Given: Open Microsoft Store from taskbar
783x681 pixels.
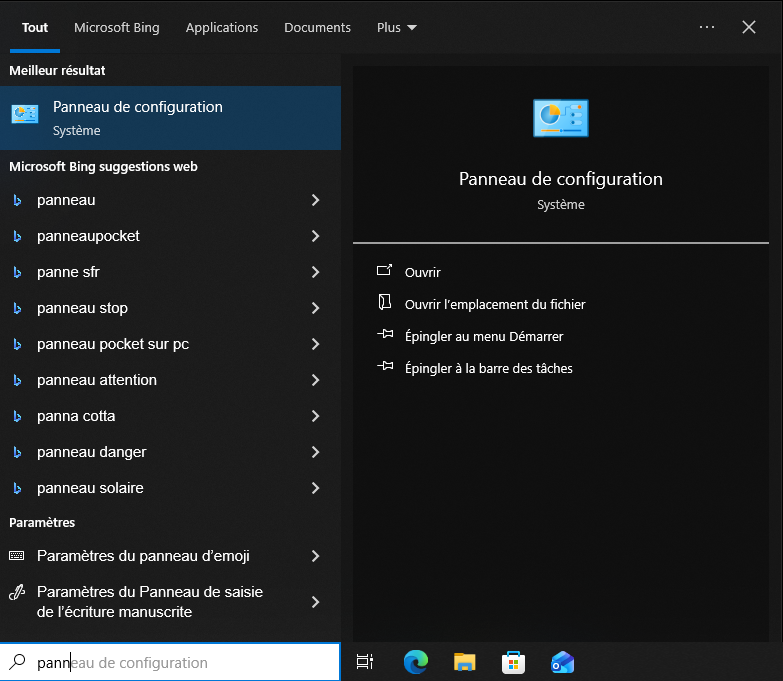Looking at the screenshot, I should coord(513,663).
